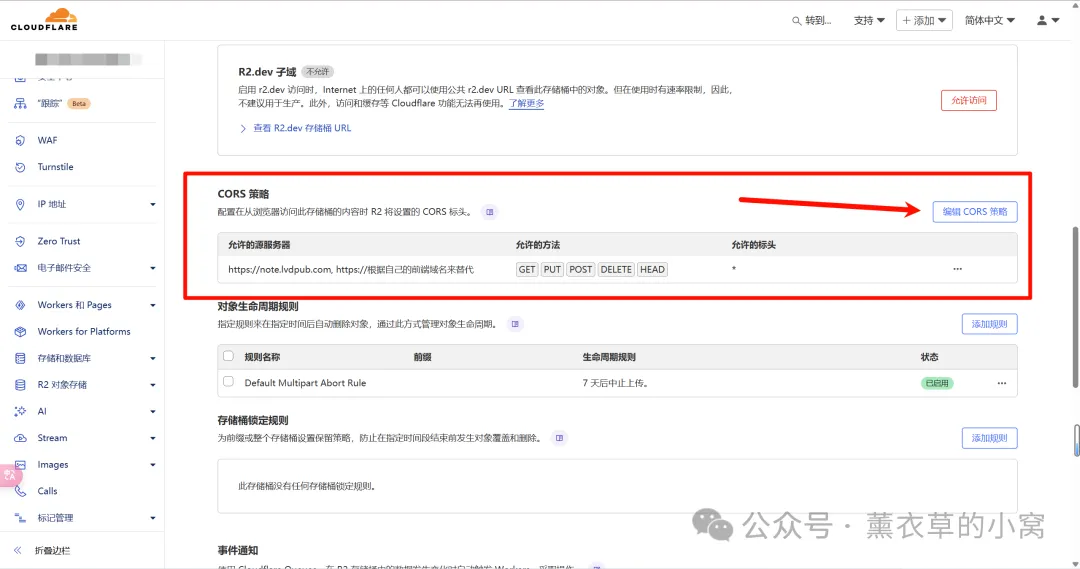Click the 已启用 status badge

coord(937,383)
